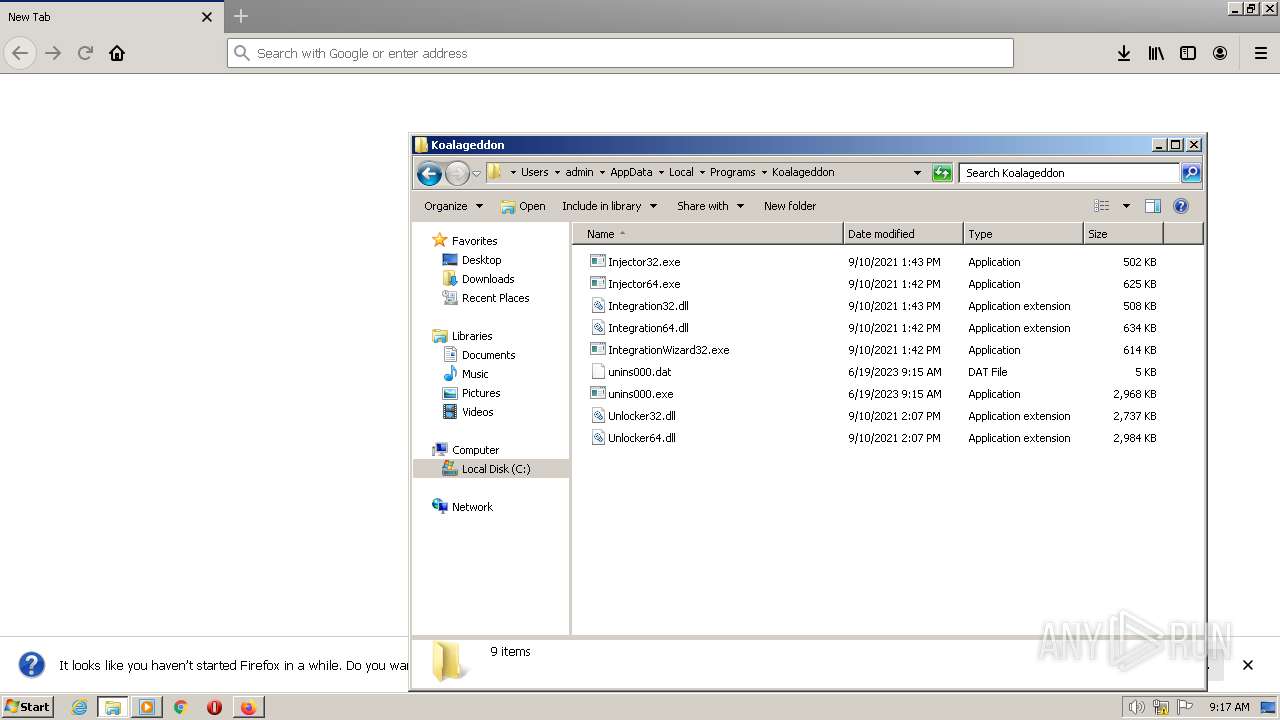
Task: Select Unlocker64.dll file name
Action: (x=641, y=438)
